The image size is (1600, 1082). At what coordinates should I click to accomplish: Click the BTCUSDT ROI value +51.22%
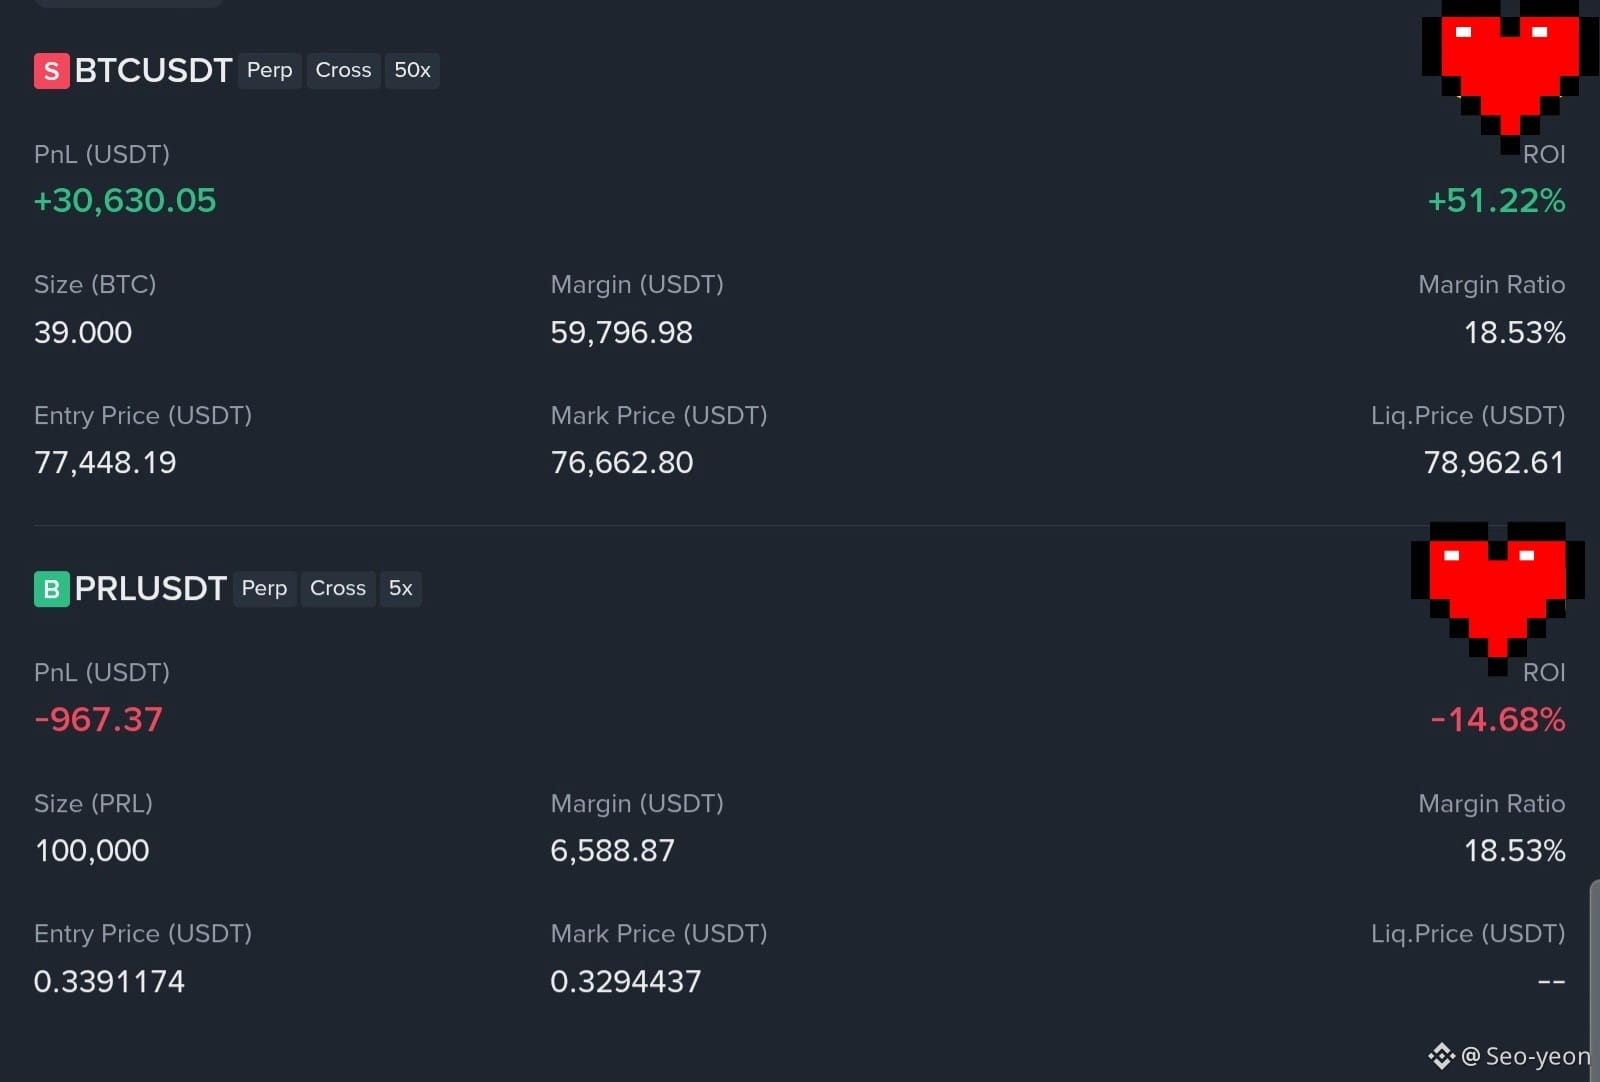coord(1496,201)
